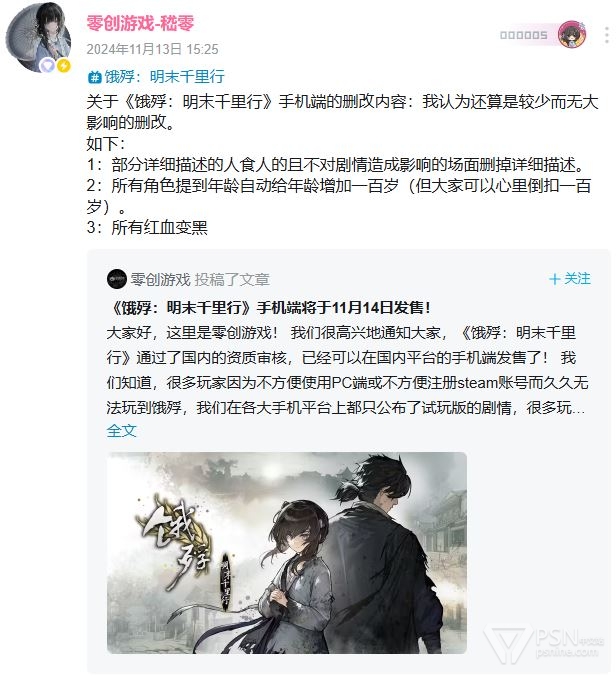Click the fan card avatar decoration

572,34
